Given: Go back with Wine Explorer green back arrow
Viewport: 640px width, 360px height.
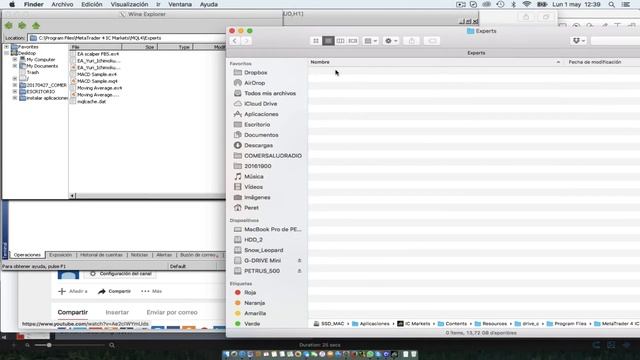Looking at the screenshot, I should [x=9, y=26].
